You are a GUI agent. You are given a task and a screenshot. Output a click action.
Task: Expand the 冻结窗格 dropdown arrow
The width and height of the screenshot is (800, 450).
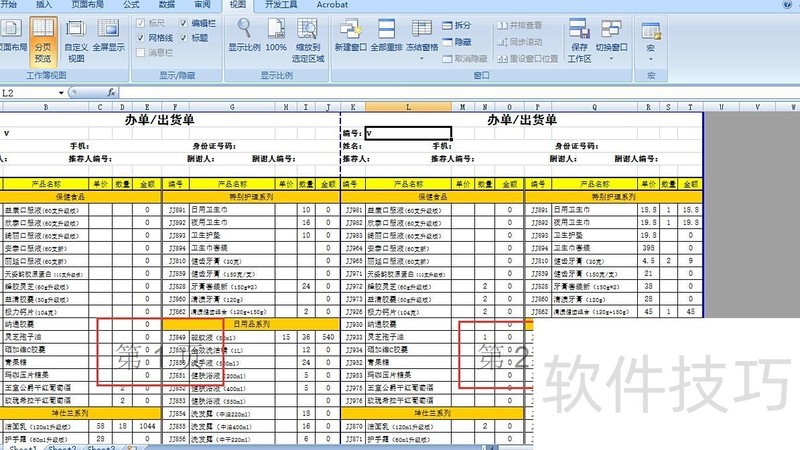pyautogui.click(x=422, y=59)
